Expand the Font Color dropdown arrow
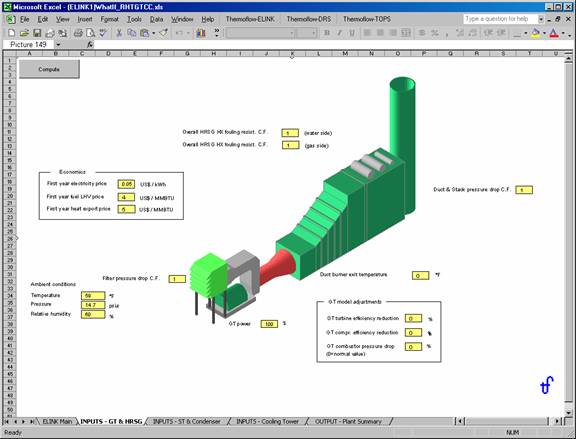 pos(563,33)
